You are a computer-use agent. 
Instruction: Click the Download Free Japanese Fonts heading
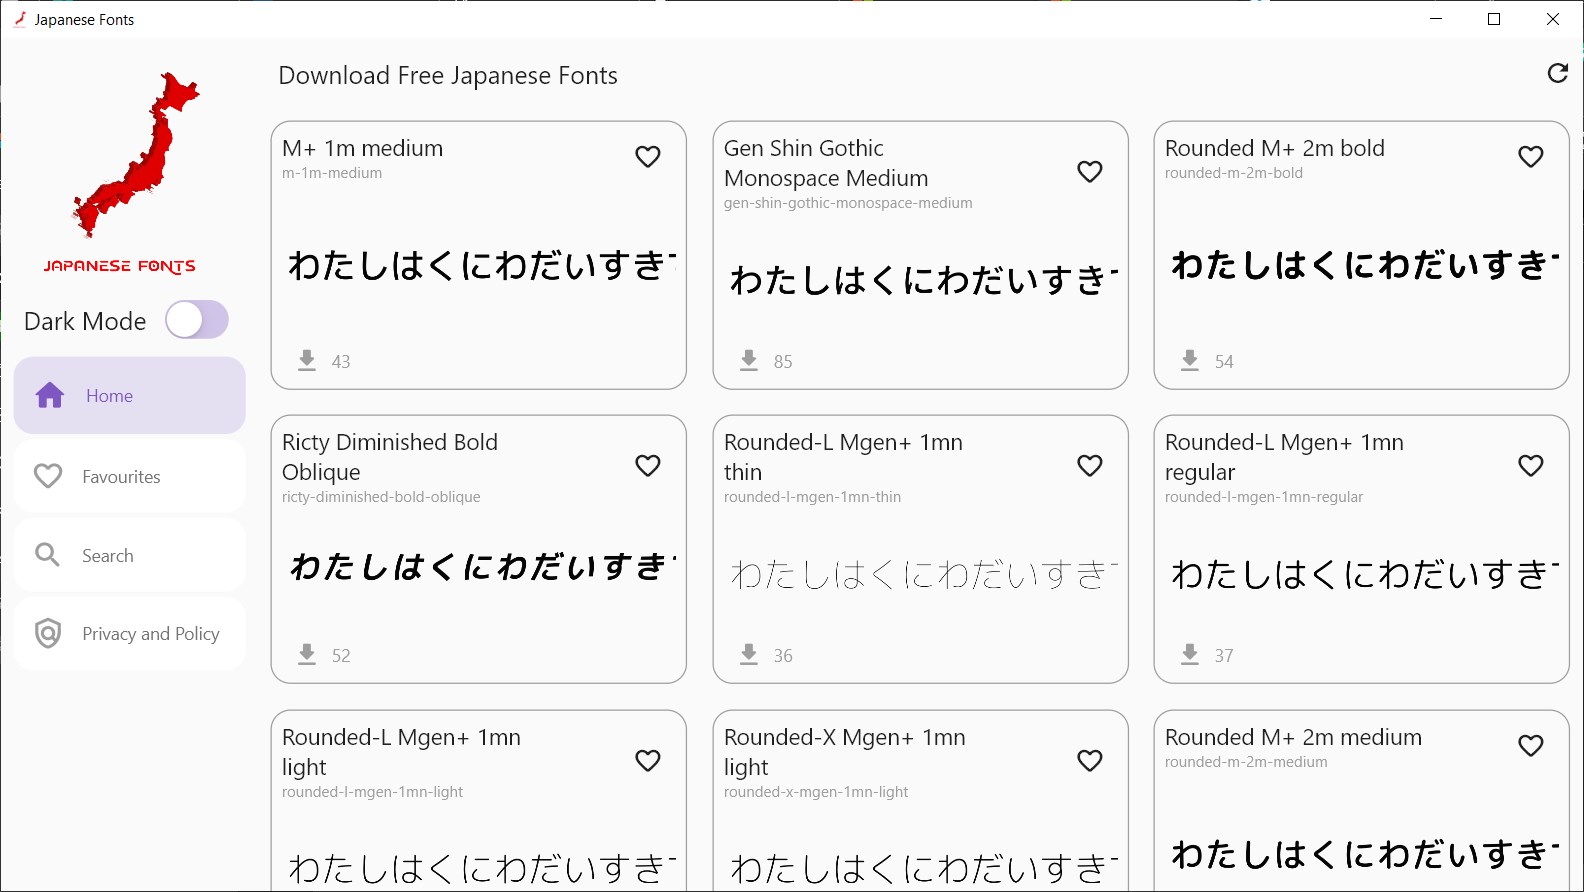point(448,75)
